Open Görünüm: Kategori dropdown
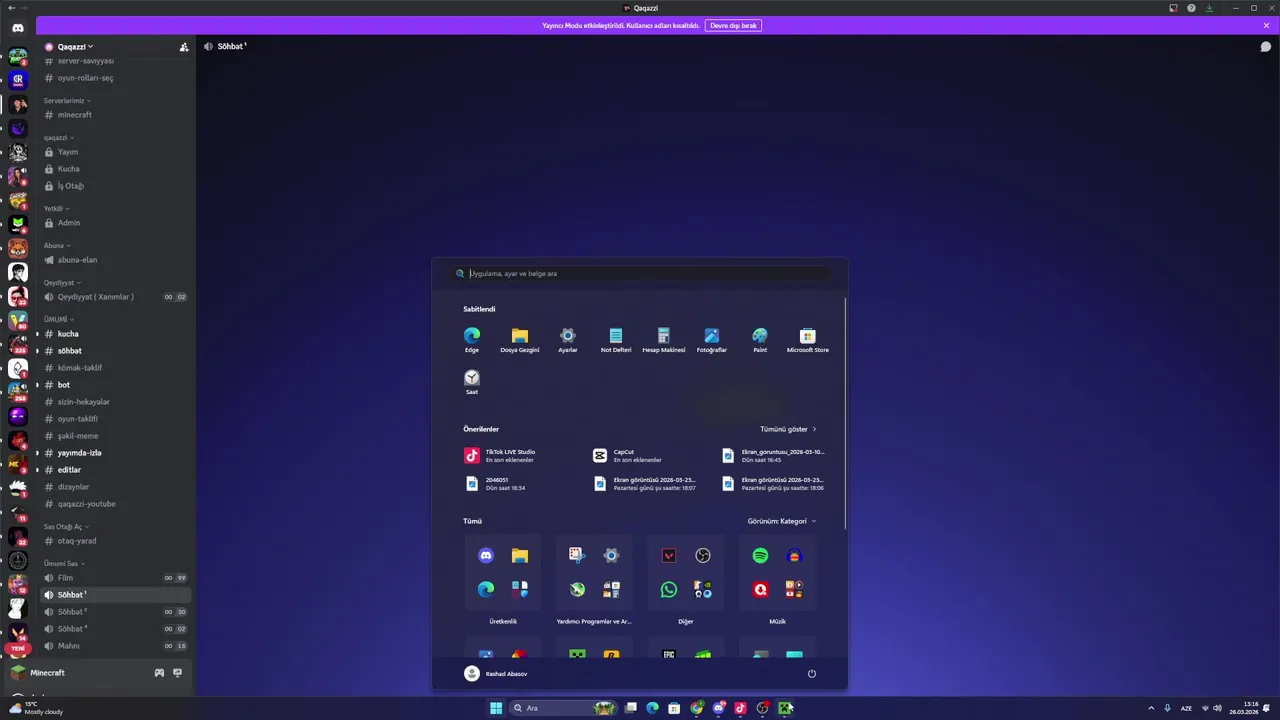Screen dimensions: 1280x720 click(782, 521)
